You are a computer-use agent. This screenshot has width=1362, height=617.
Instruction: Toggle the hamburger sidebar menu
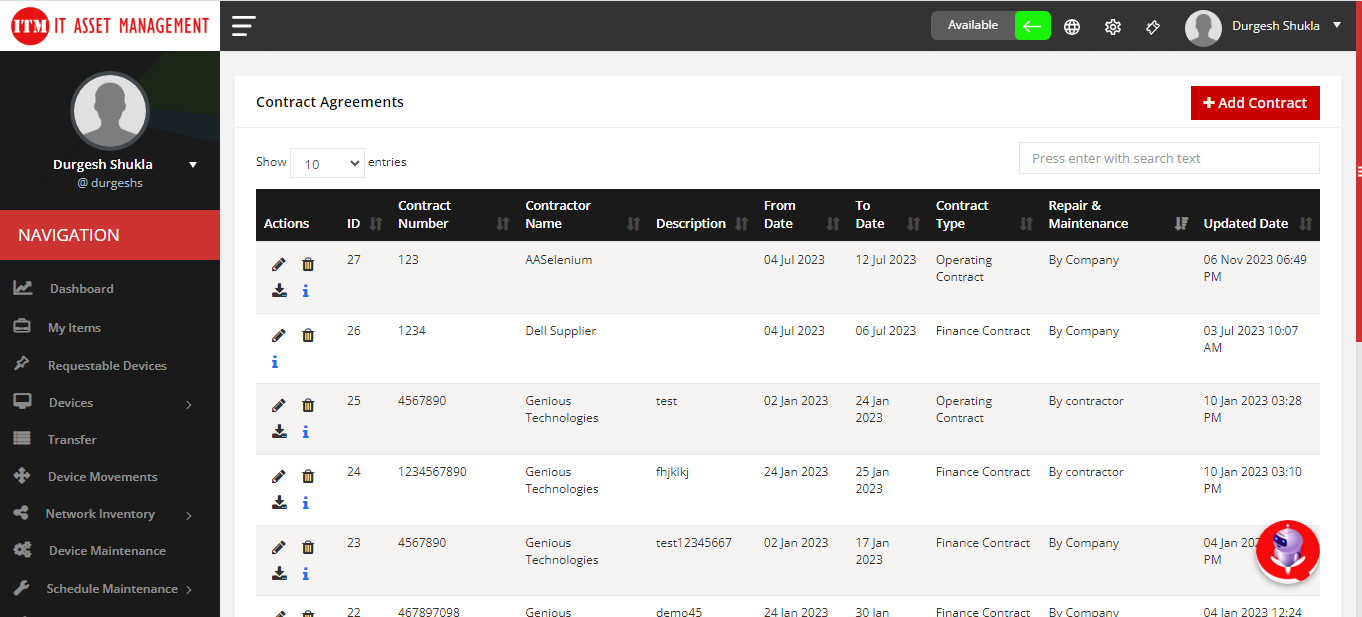tap(244, 26)
